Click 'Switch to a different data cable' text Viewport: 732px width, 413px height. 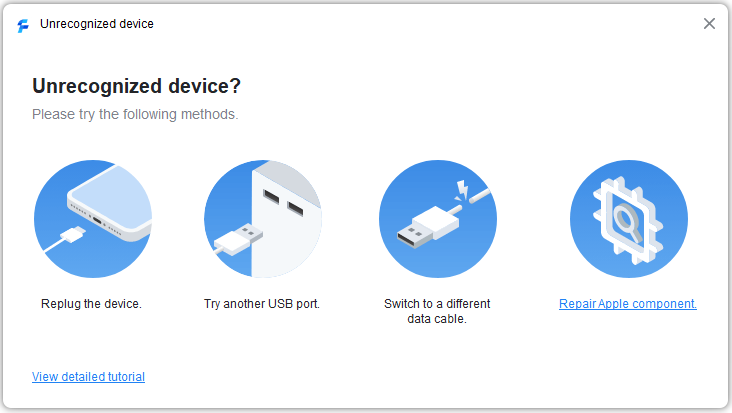[x=437, y=311]
